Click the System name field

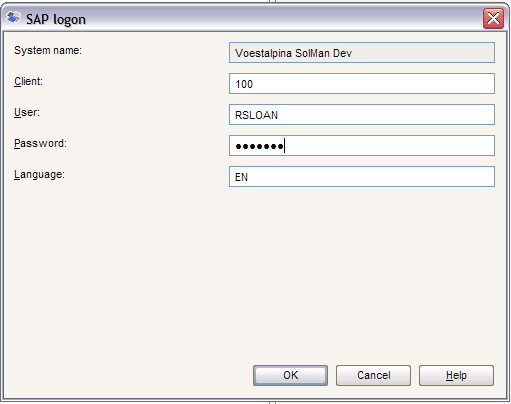tap(362, 53)
